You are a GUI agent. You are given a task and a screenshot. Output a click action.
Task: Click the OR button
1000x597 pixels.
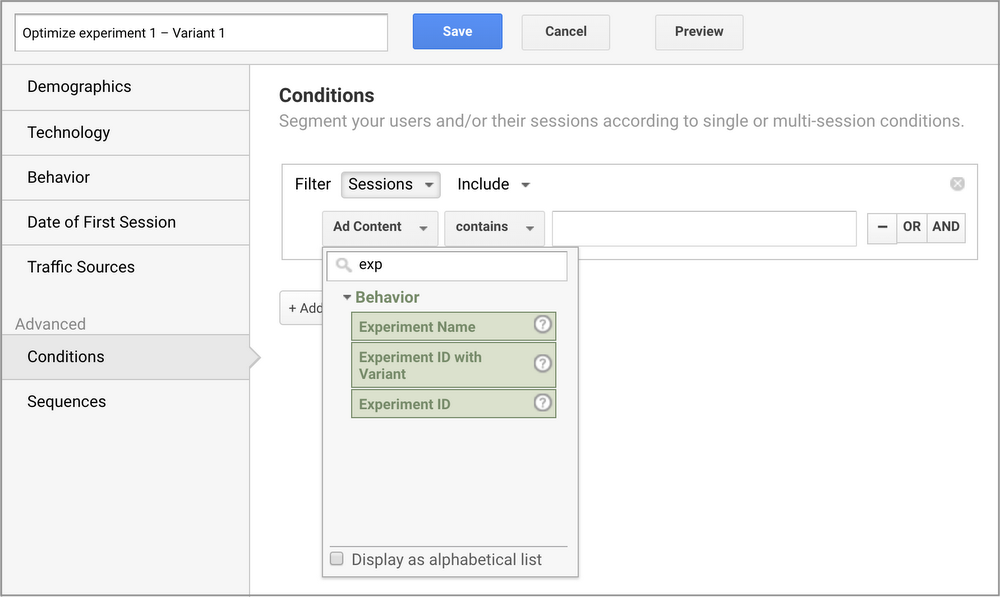(x=912, y=227)
